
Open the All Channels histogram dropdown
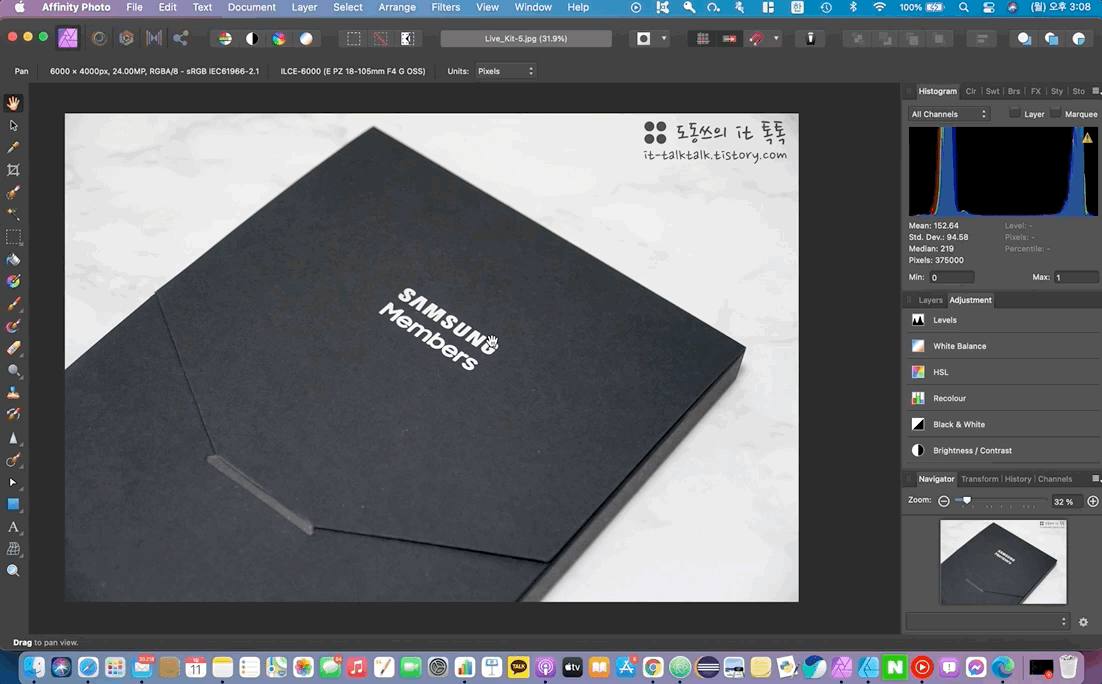(949, 114)
